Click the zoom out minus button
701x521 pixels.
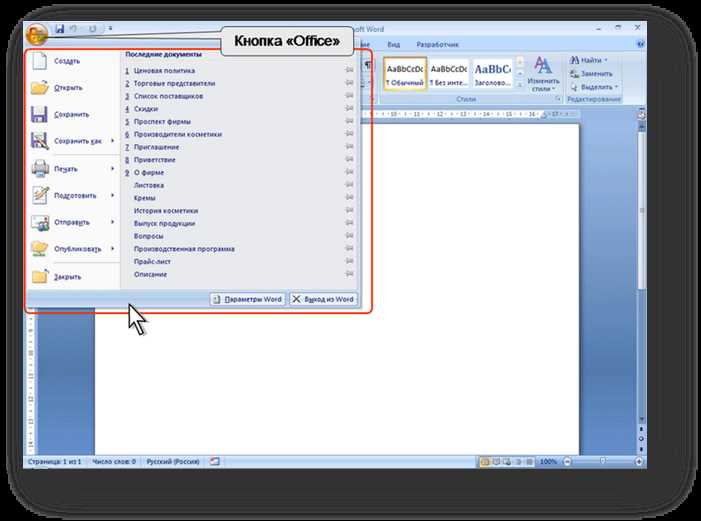coord(567,462)
